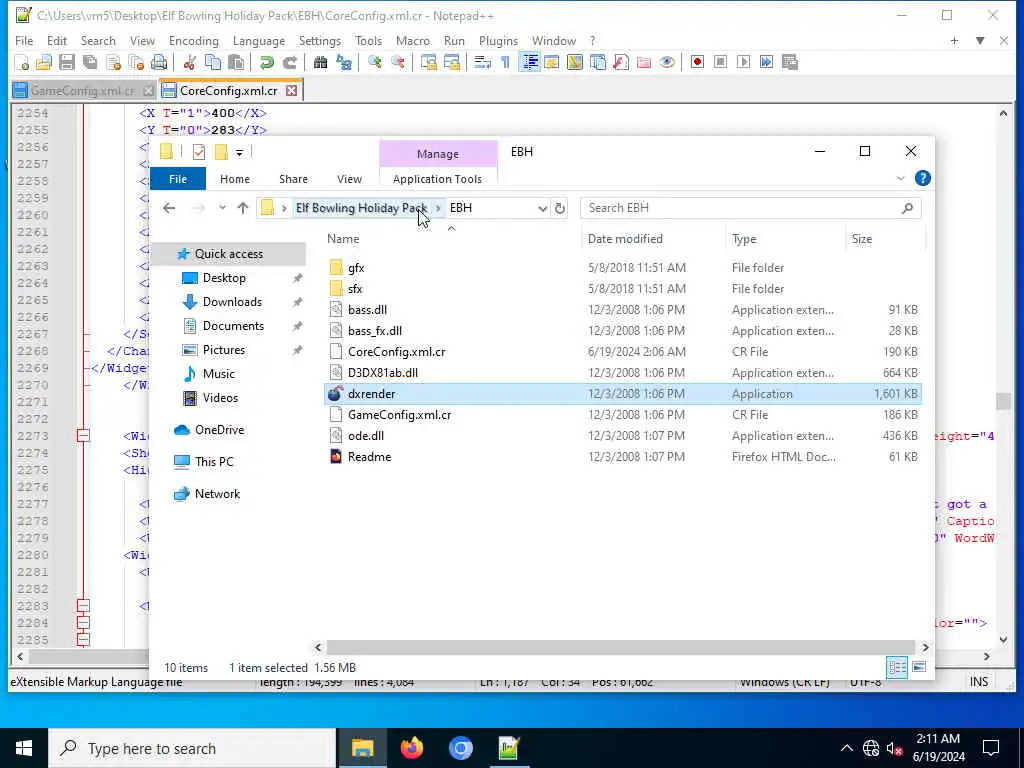Image resolution: width=1024 pixels, height=768 pixels.
Task: Open the Macro menu in Notepad++
Action: (412, 40)
